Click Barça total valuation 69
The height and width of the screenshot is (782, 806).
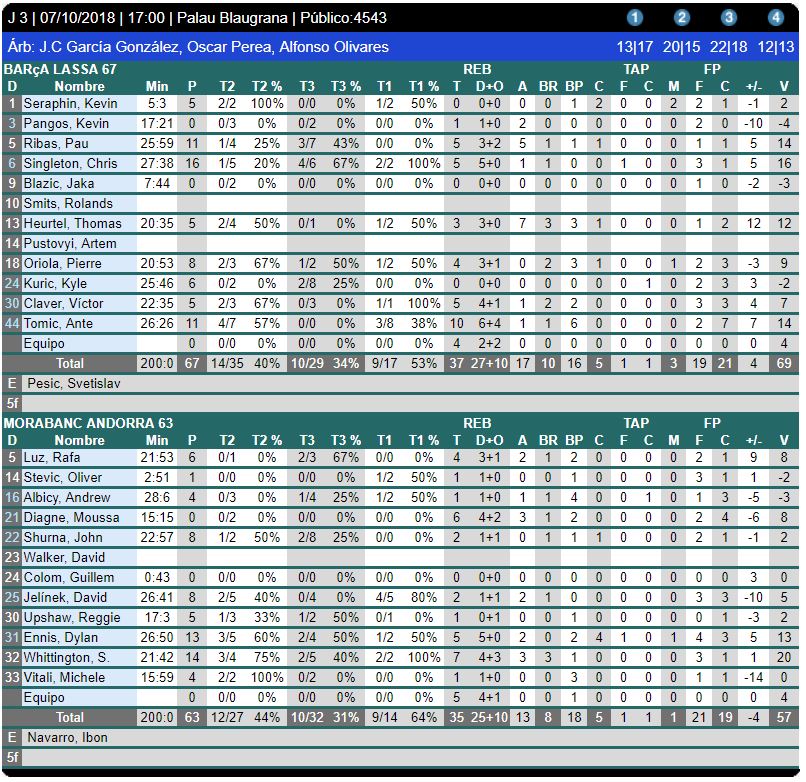784,363
